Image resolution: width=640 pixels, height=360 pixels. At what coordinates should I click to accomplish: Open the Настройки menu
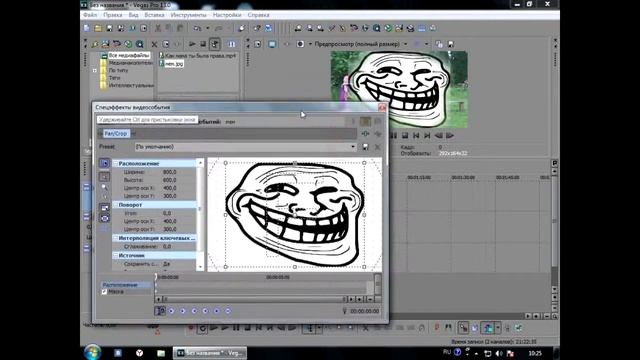227,15
